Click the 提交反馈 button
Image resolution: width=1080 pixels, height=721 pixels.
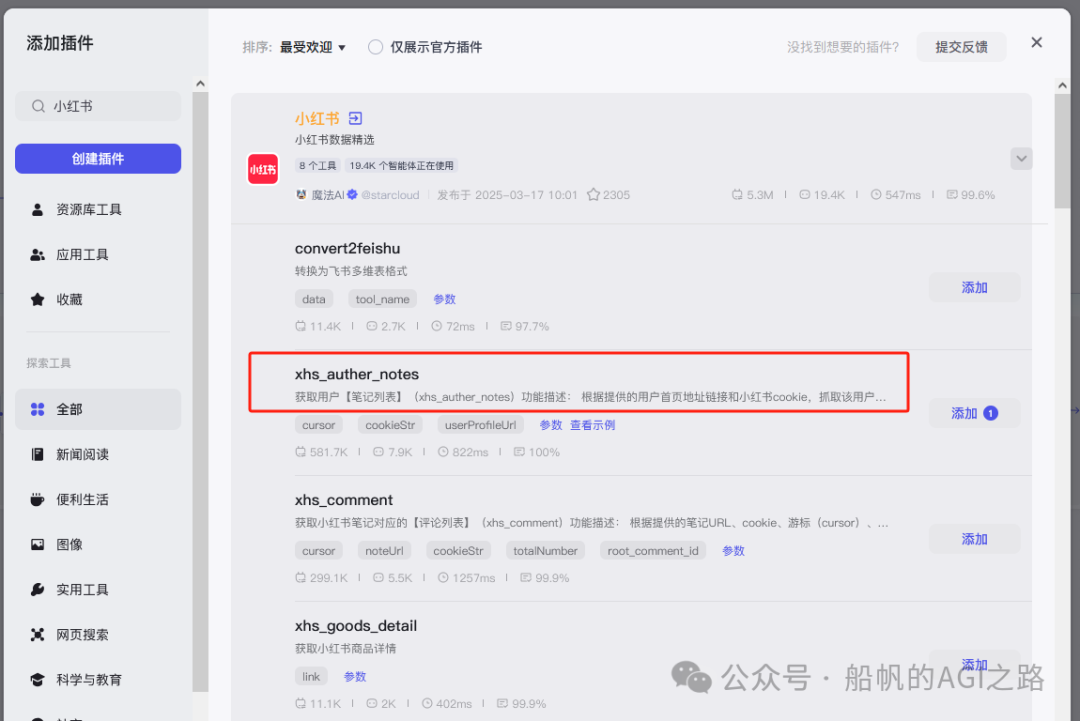pos(961,47)
